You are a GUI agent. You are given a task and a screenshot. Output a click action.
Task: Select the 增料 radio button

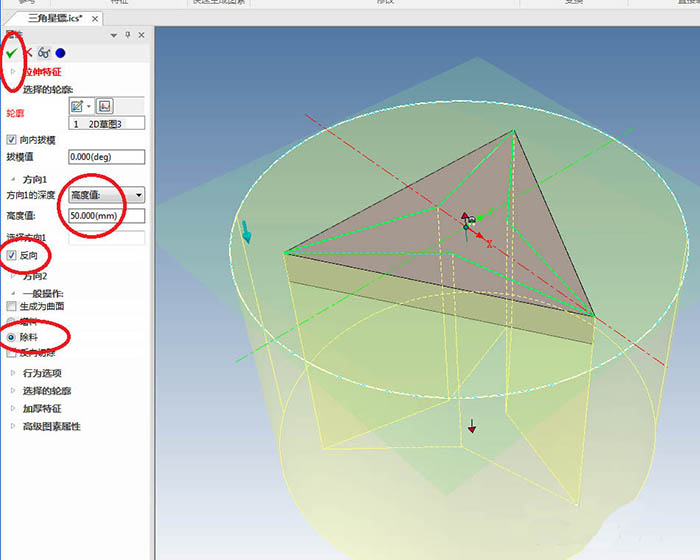12,322
